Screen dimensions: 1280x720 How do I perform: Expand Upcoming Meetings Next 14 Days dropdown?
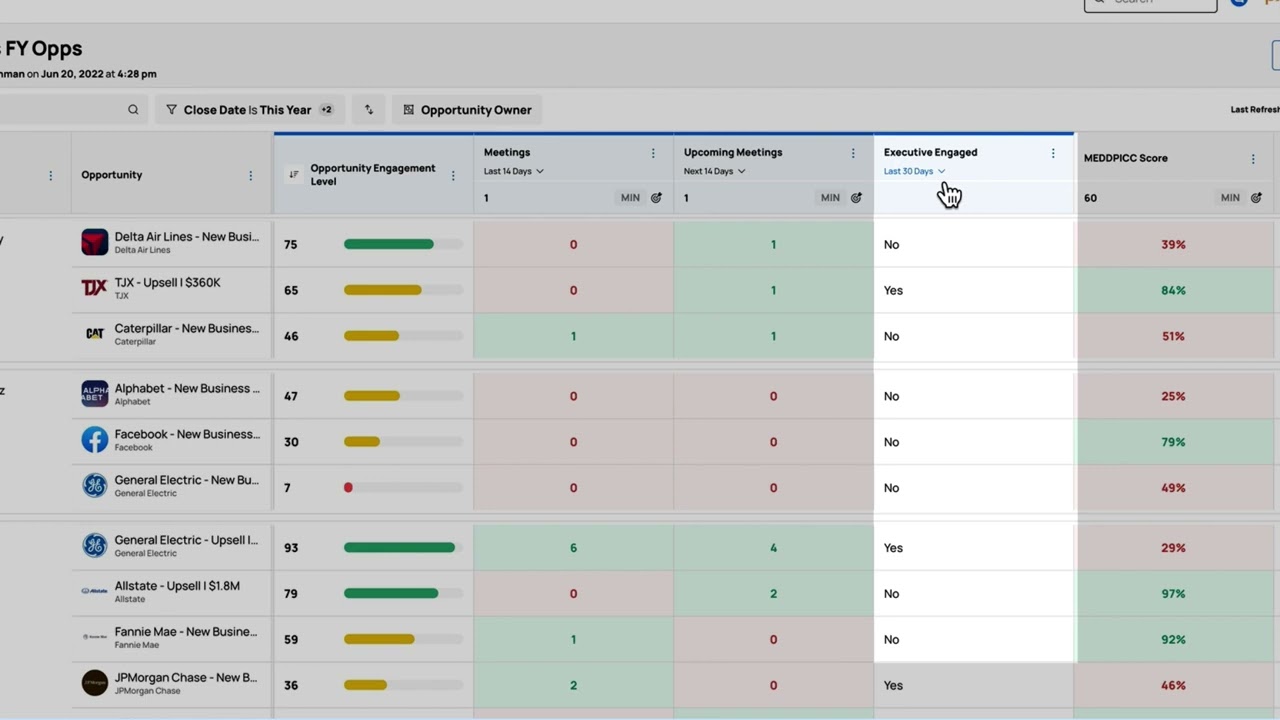coord(715,171)
